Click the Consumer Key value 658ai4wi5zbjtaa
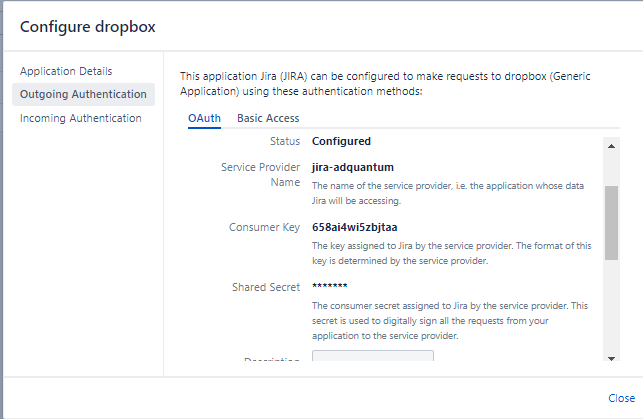Image resolution: width=643 pixels, height=419 pixels. pyautogui.click(x=356, y=227)
